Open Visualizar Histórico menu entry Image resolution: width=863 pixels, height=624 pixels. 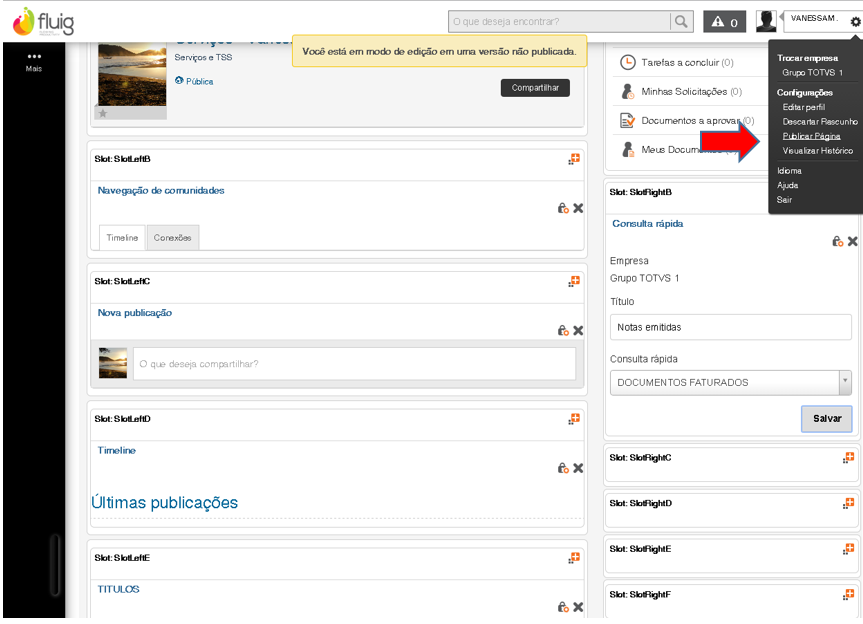pos(817,151)
